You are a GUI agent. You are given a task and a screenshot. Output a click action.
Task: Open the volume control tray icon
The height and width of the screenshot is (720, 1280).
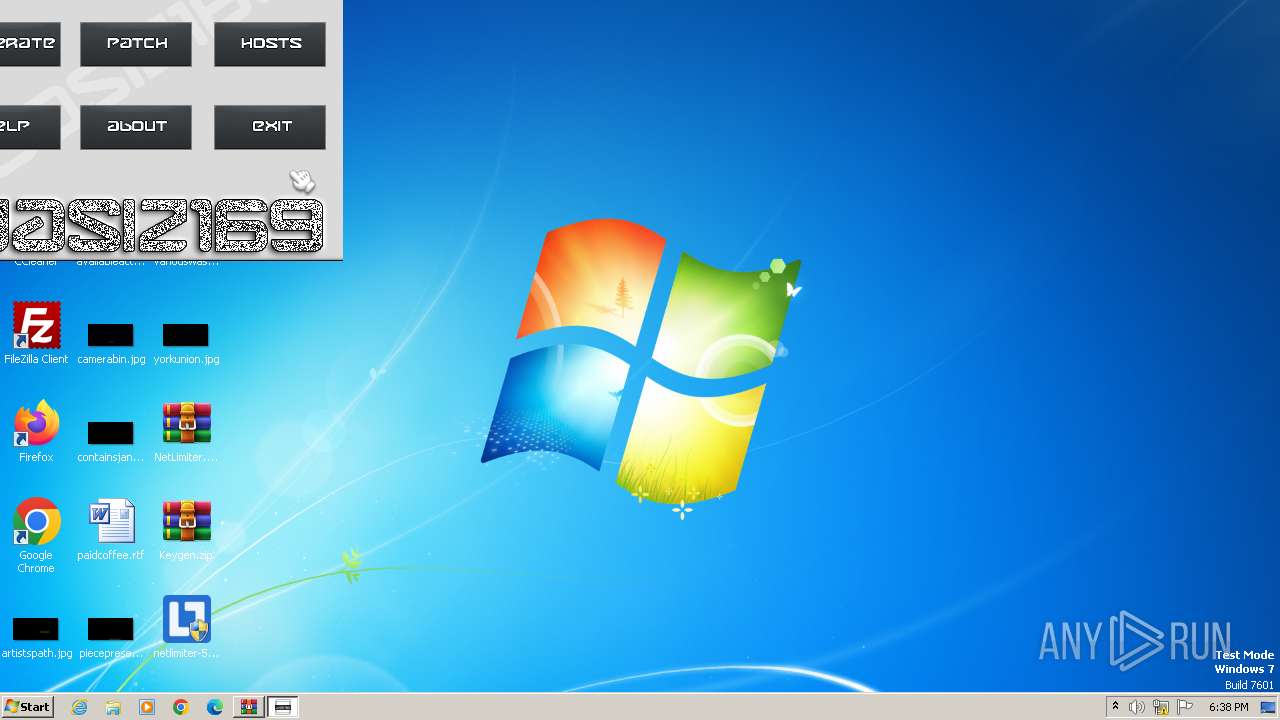click(x=1137, y=707)
